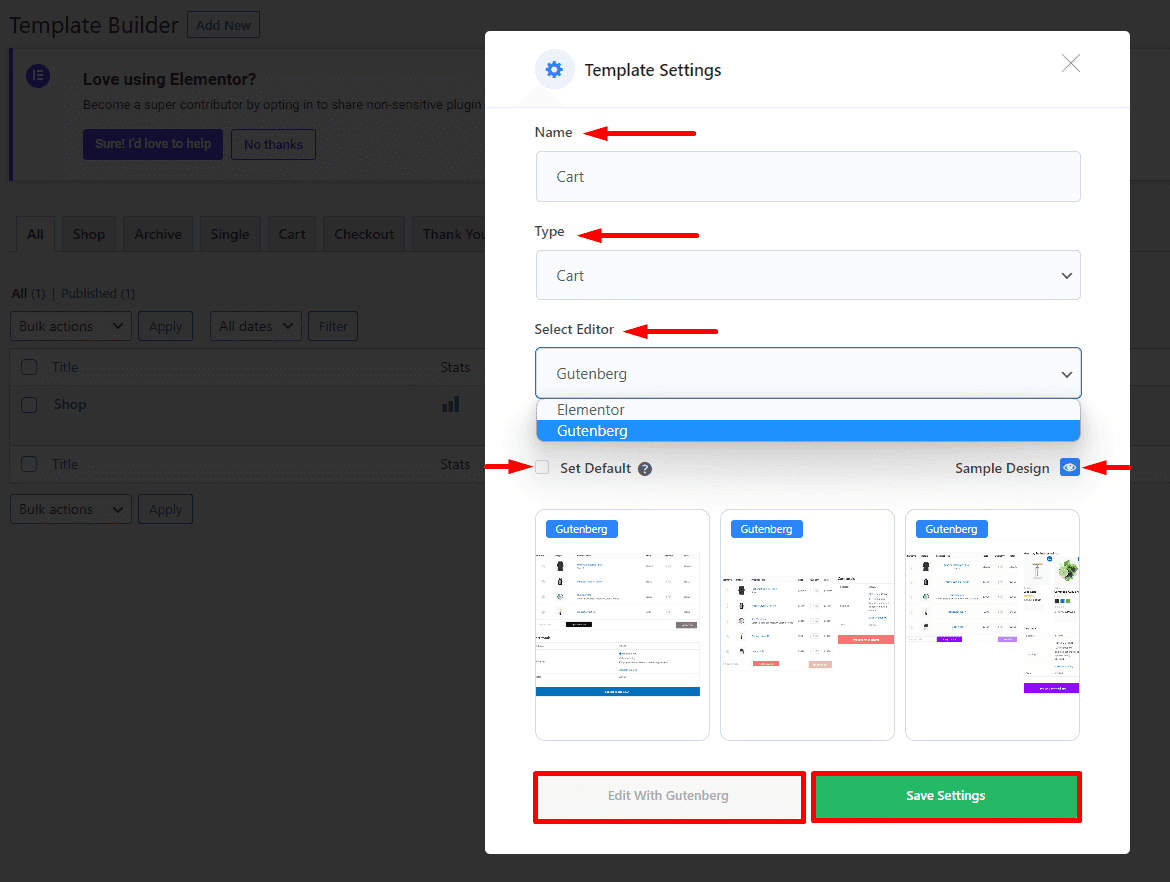Click the Add New button

[223, 25]
